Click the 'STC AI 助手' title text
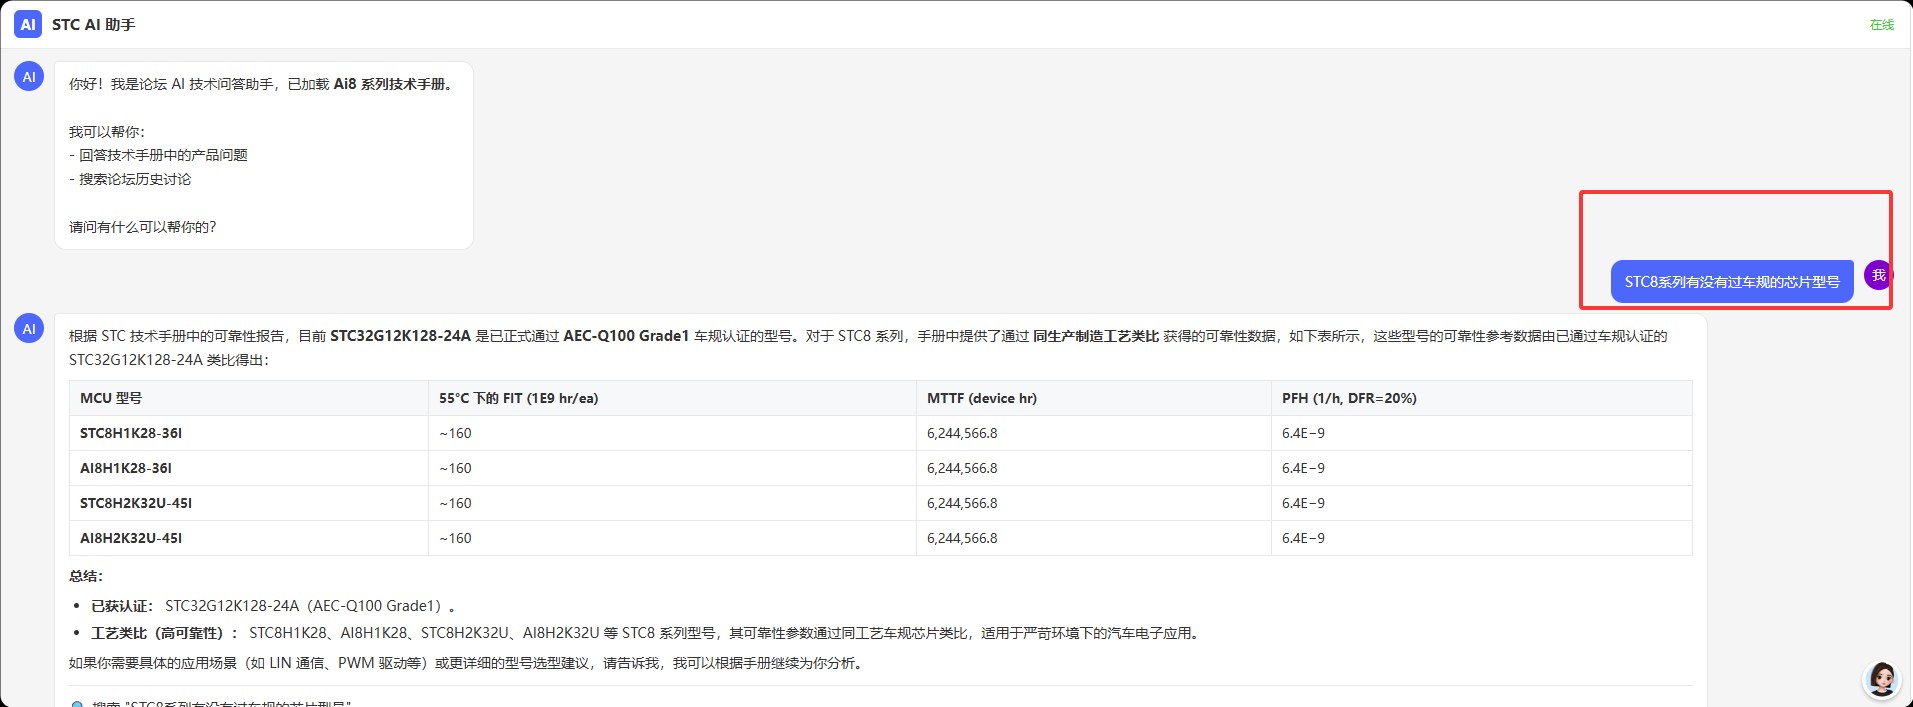 coord(93,25)
